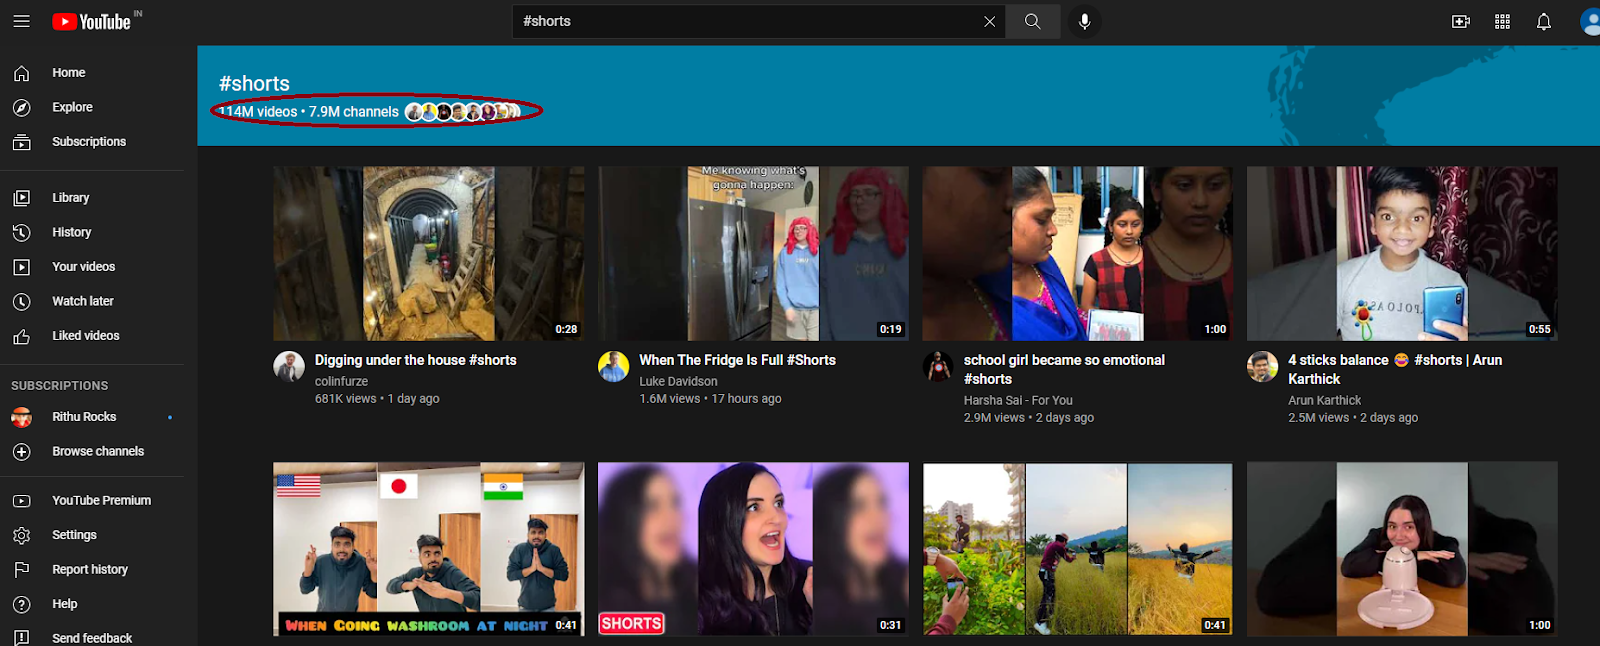
Task: Click the Settings gear icon
Action: [x=21, y=535]
